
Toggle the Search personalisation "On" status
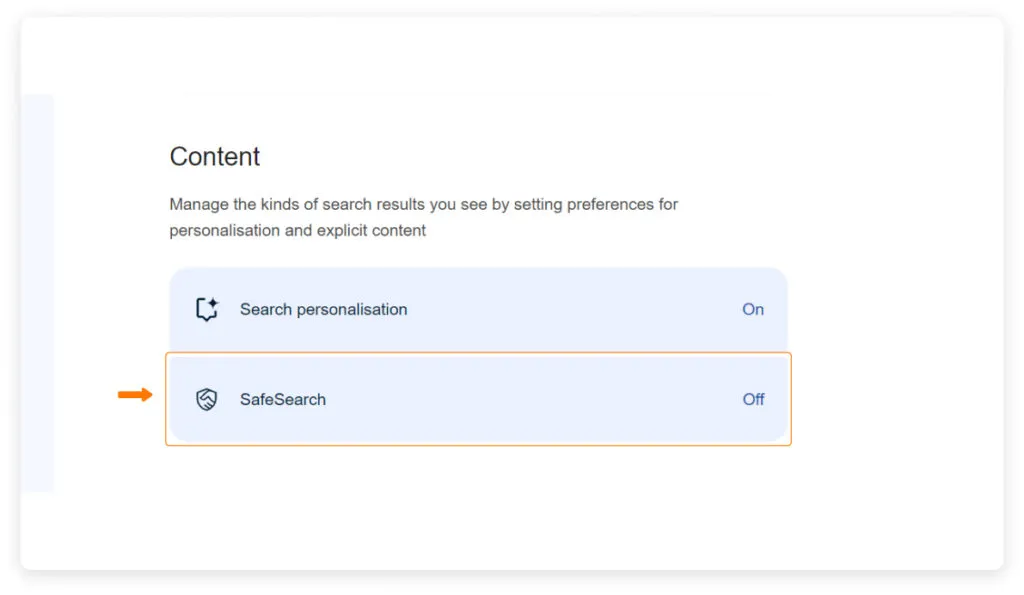click(753, 309)
